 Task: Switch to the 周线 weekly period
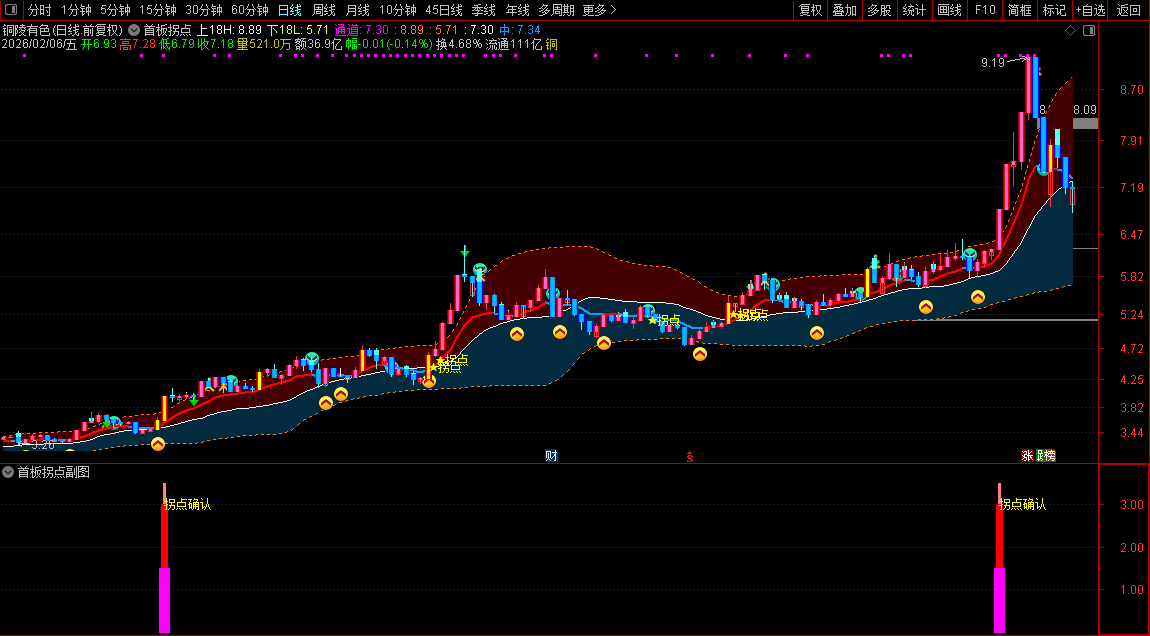(x=323, y=10)
